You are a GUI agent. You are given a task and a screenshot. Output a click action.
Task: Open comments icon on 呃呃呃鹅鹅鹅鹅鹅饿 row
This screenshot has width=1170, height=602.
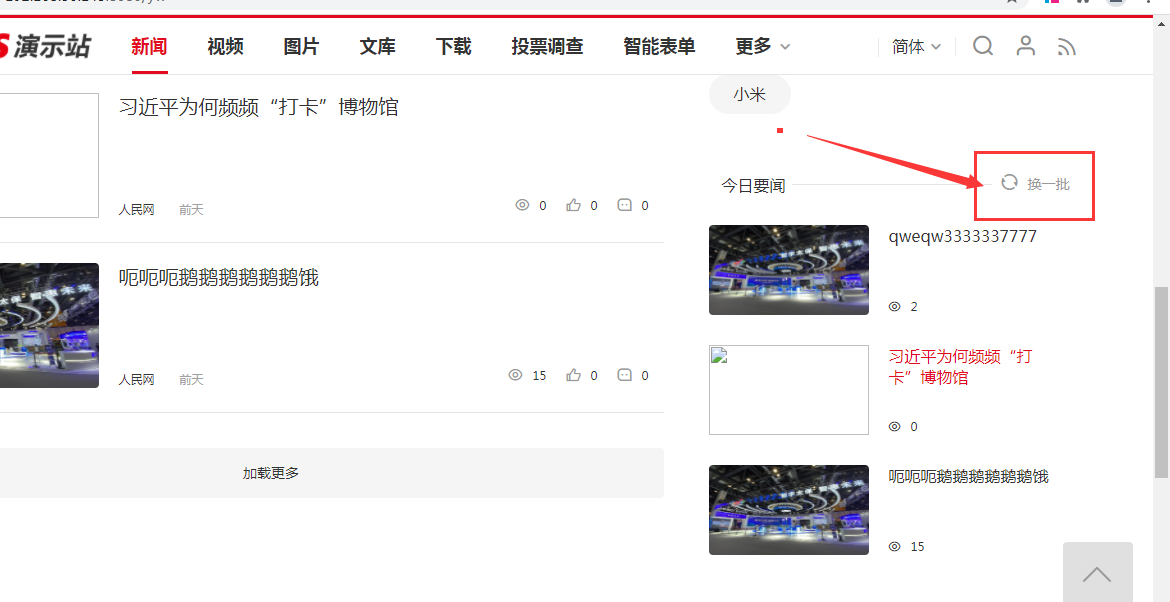pos(625,374)
